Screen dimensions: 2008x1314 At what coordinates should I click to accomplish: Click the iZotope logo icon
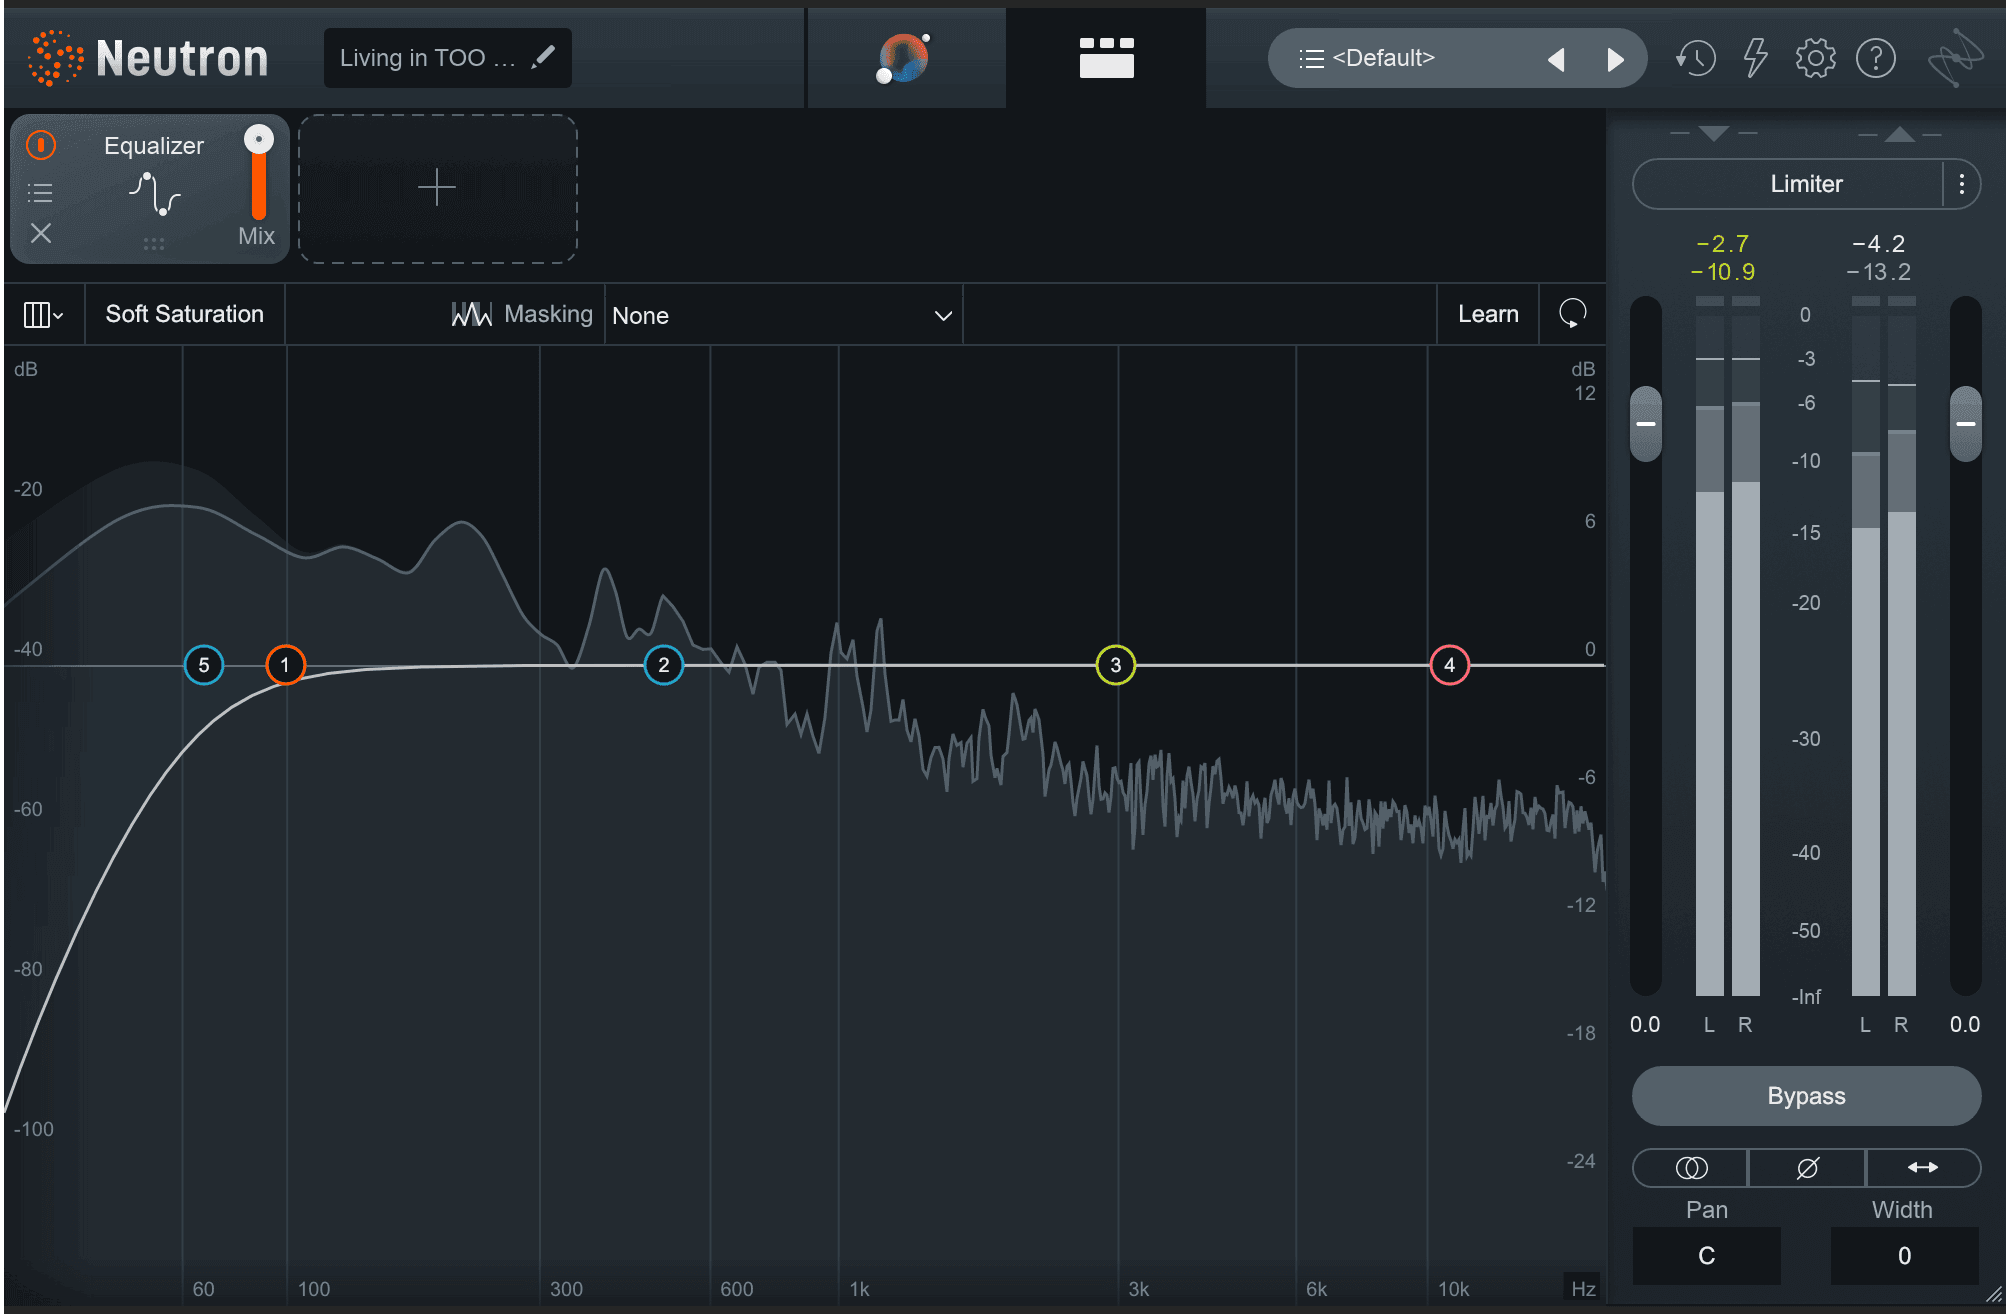1955,58
